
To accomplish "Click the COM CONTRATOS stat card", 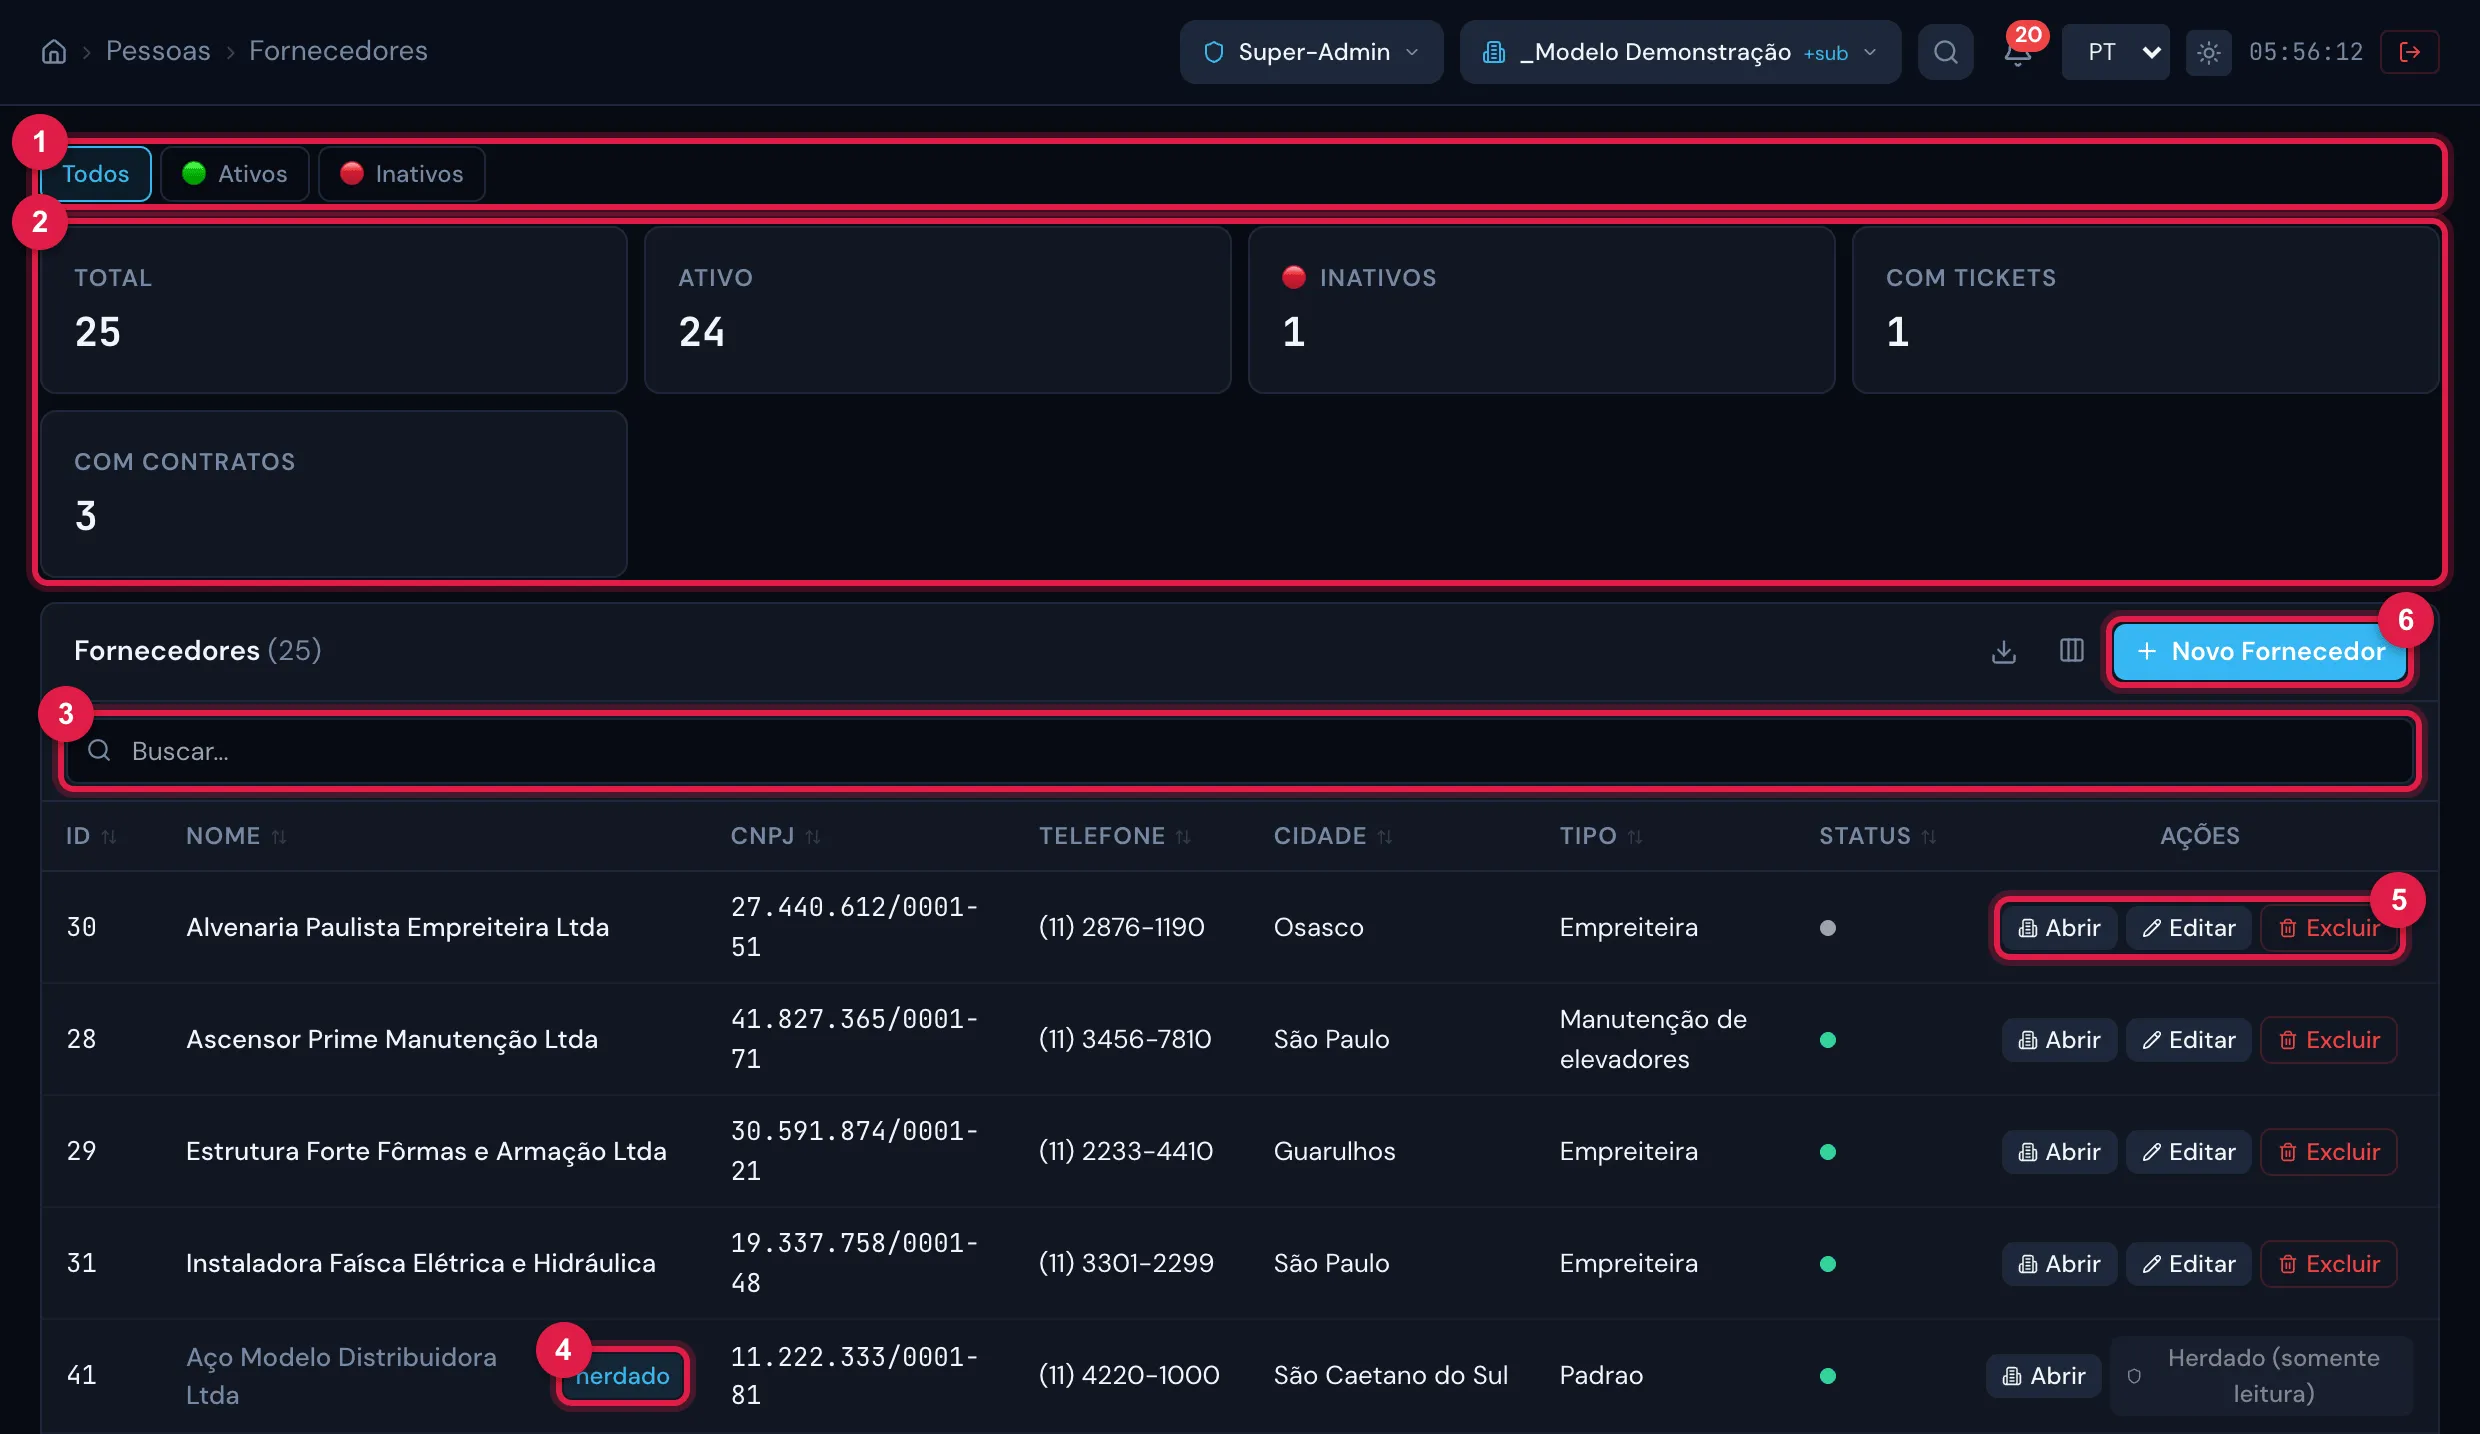I will (334, 494).
